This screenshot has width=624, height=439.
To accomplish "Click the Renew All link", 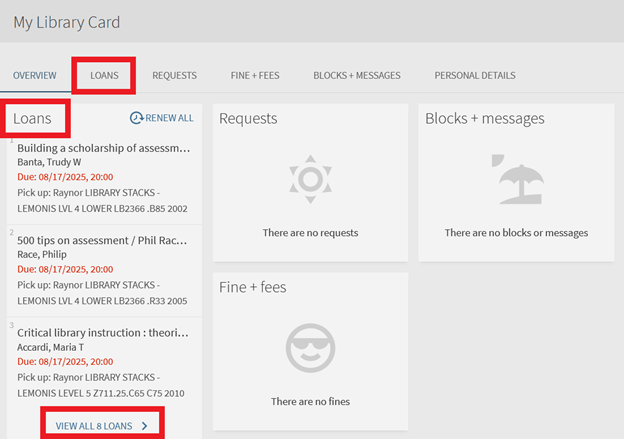I will click(168, 118).
